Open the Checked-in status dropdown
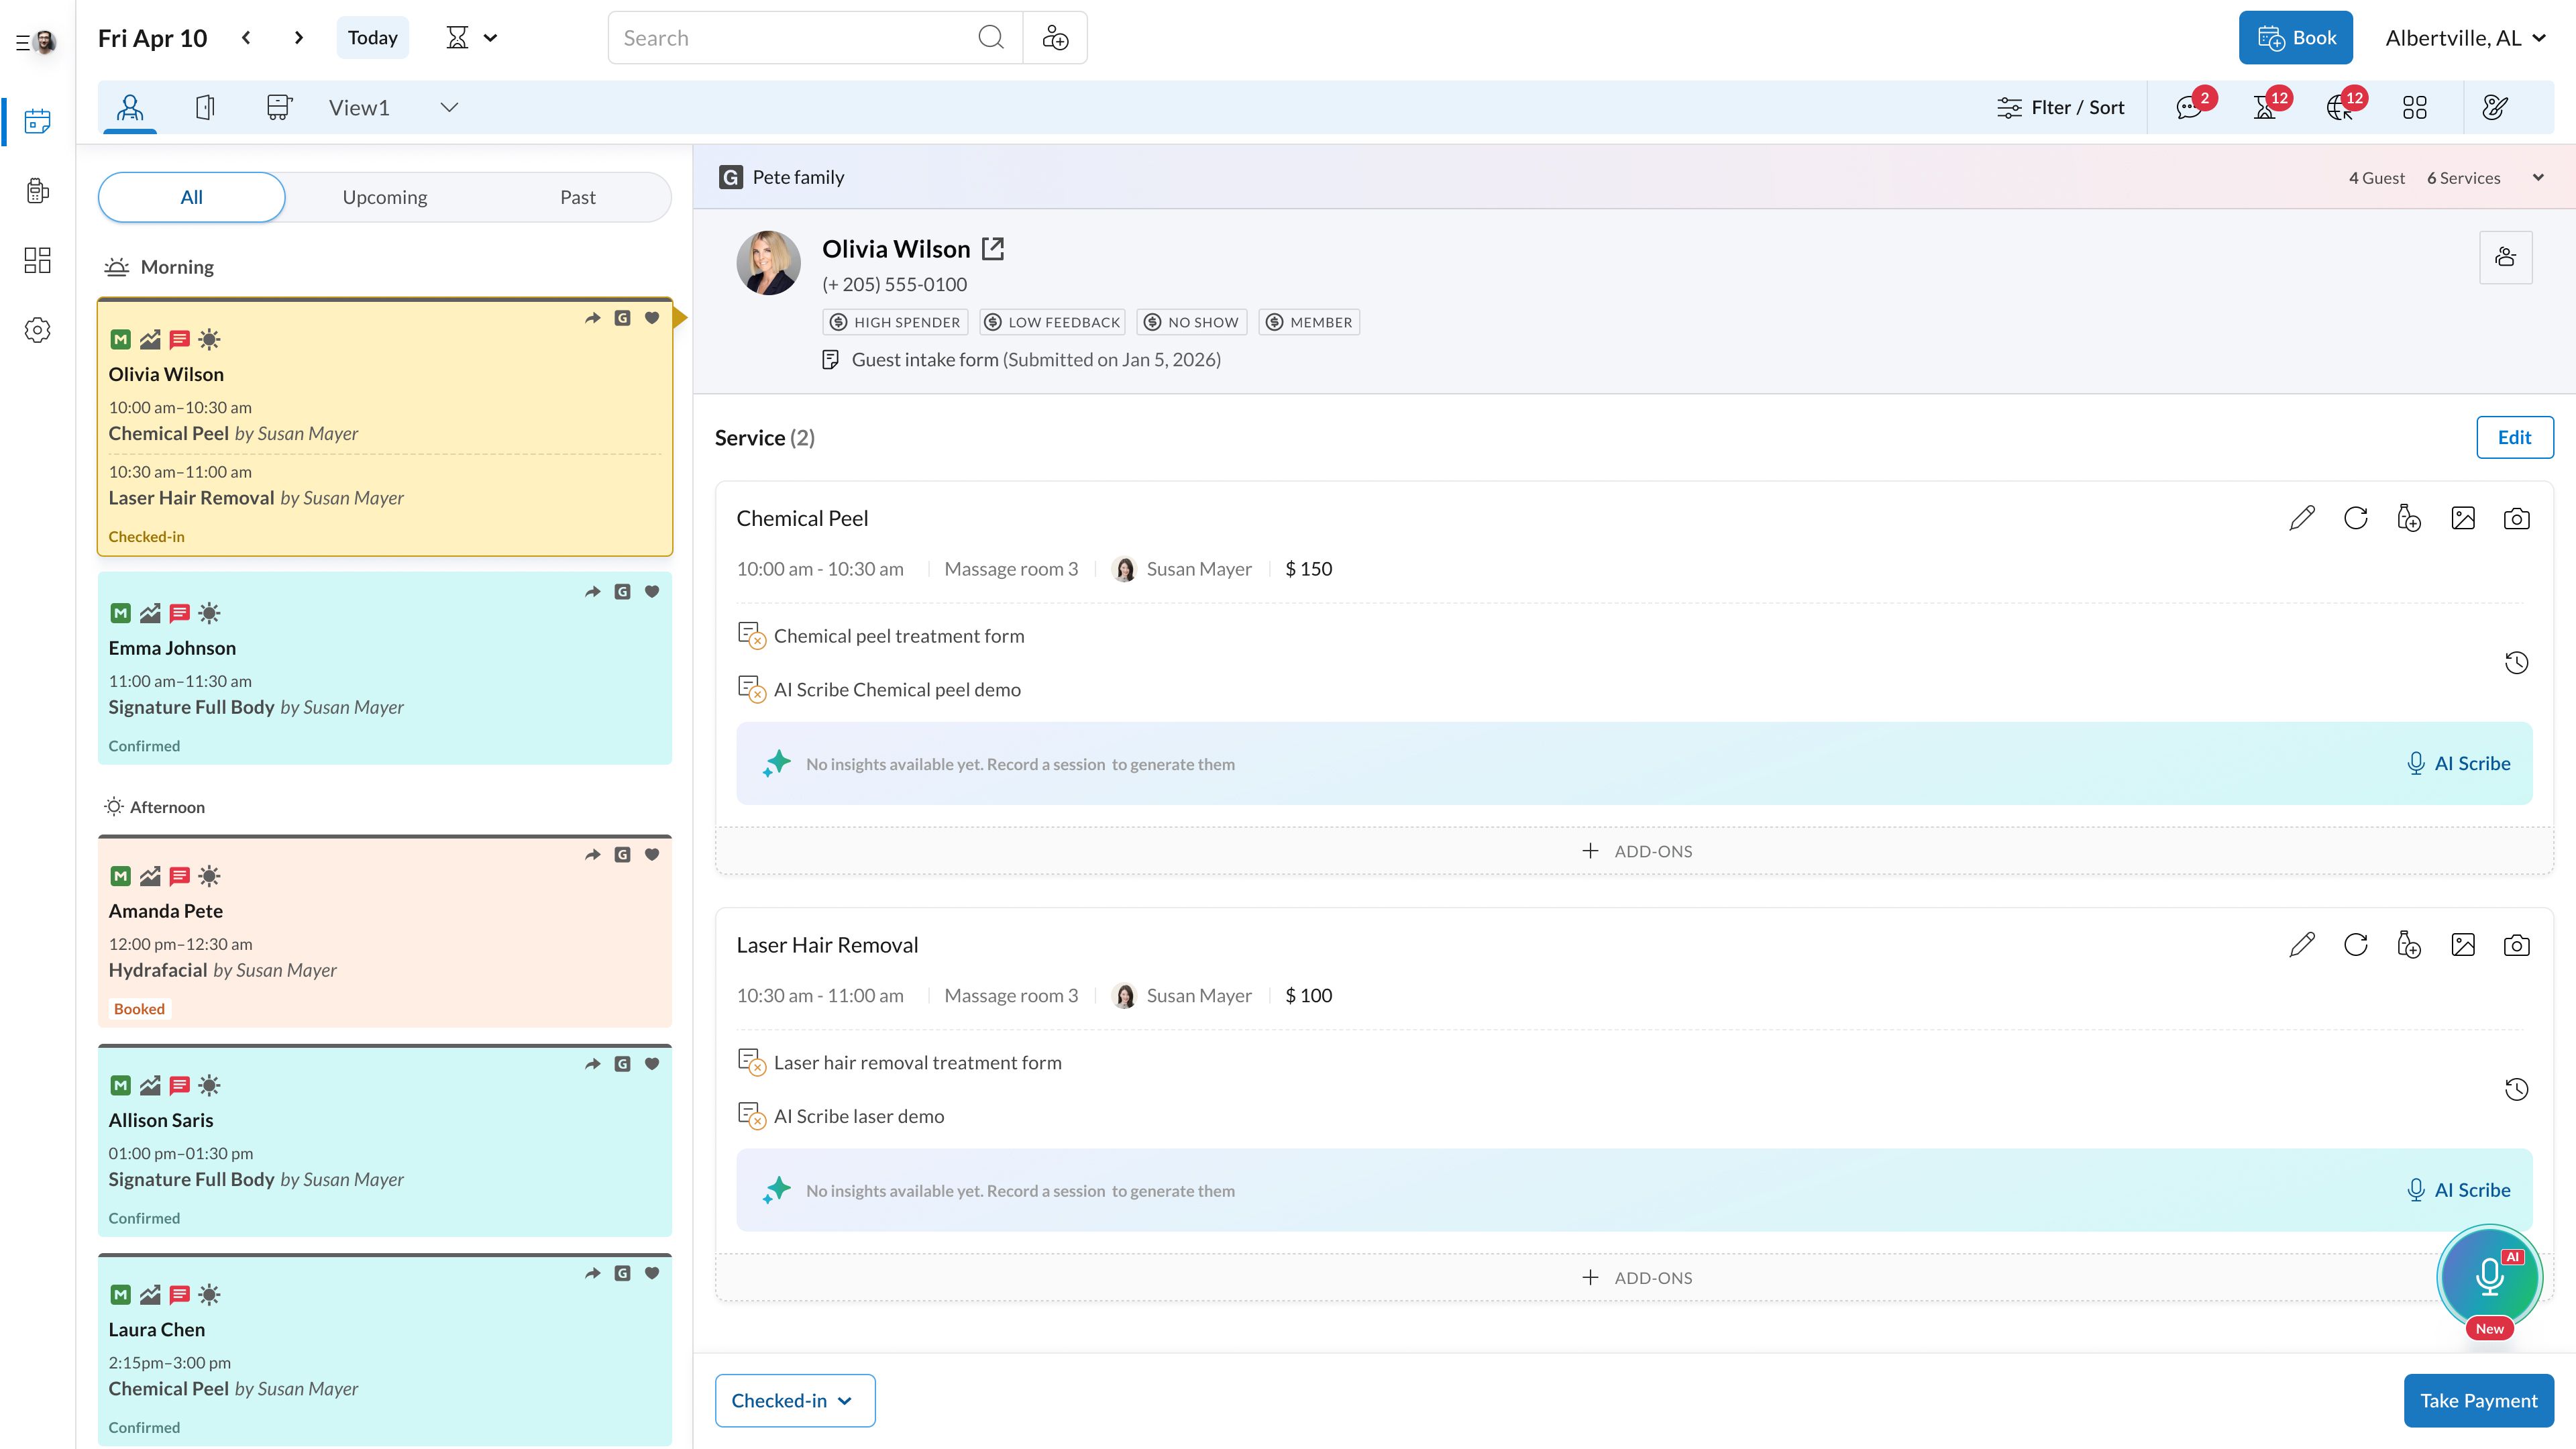Image resolution: width=2576 pixels, height=1449 pixels. (x=794, y=1400)
